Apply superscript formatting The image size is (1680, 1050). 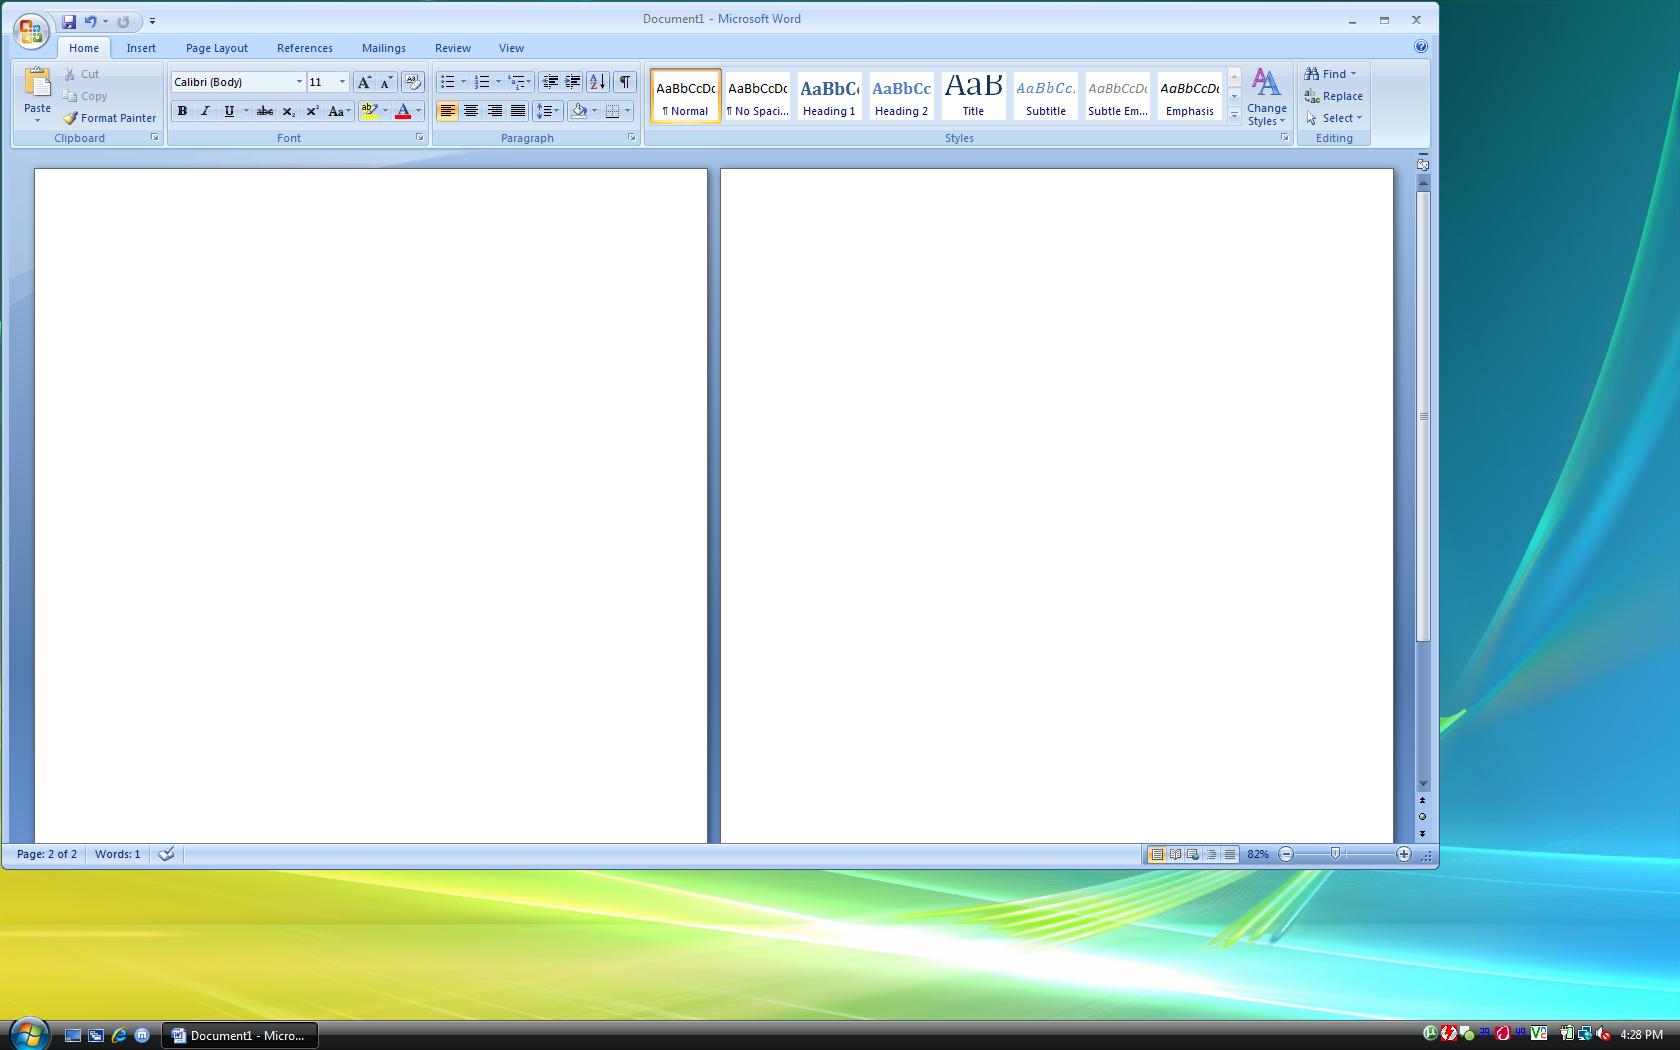tap(312, 111)
